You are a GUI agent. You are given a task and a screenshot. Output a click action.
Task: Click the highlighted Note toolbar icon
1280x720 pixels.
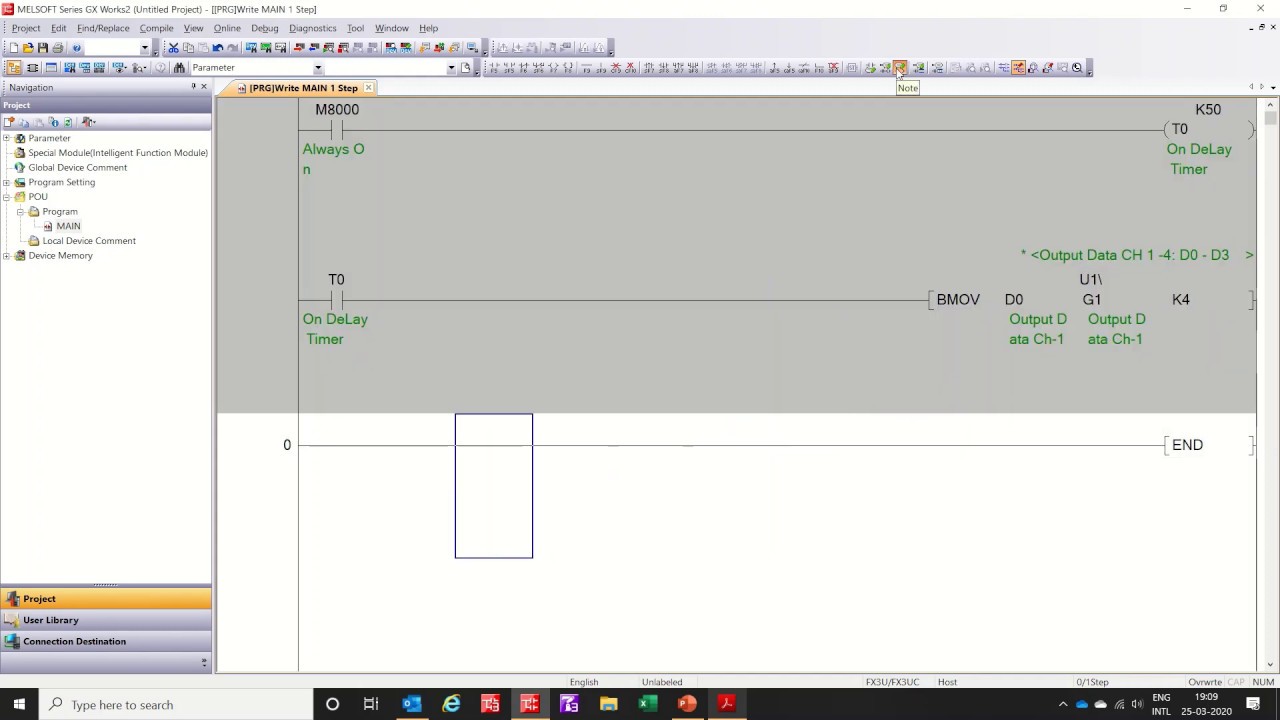point(900,67)
